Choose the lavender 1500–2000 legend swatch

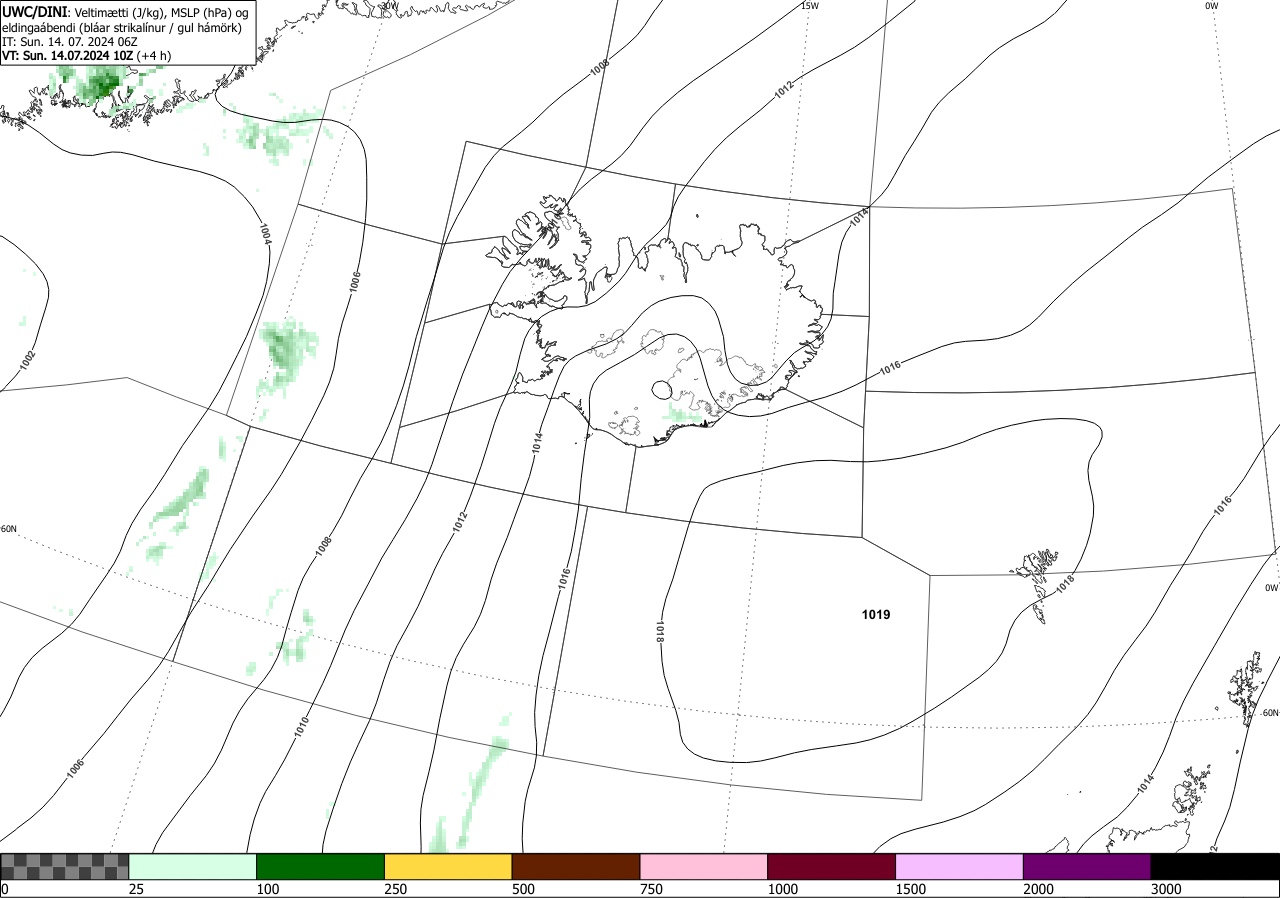pos(960,866)
